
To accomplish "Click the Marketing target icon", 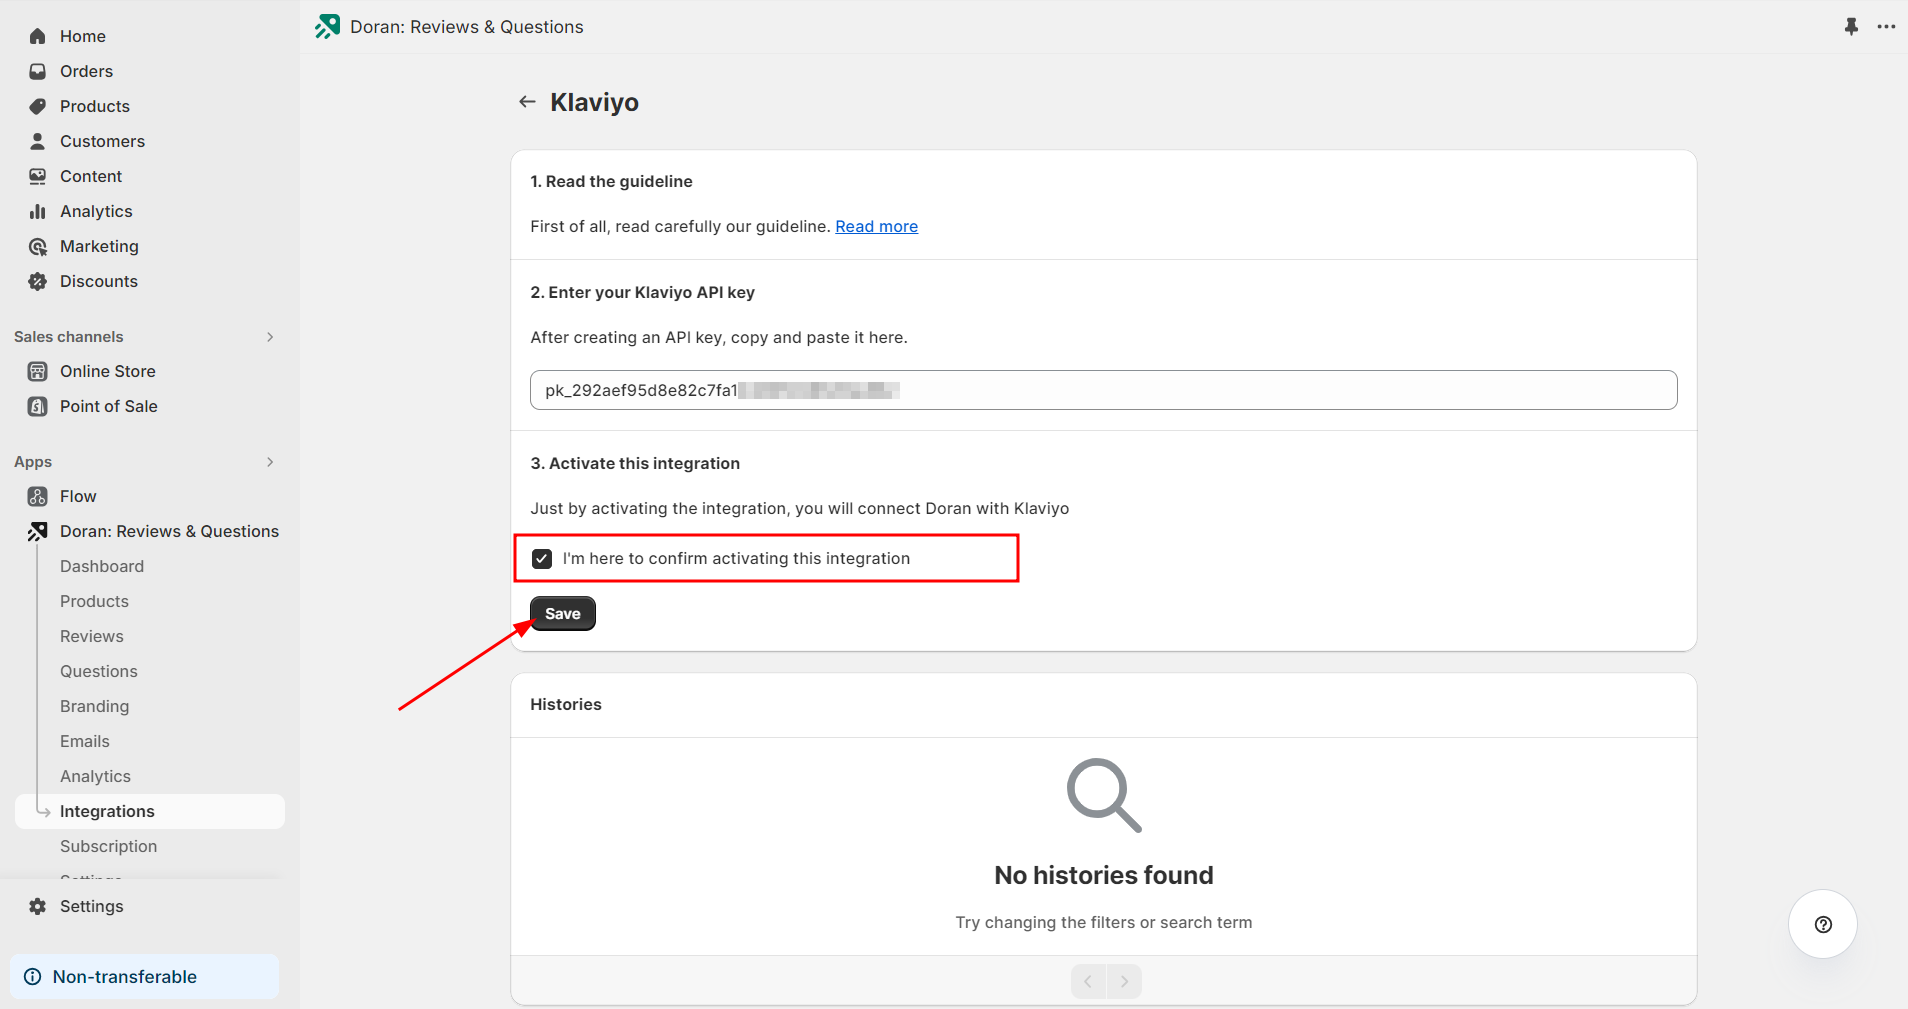I will 38,246.
